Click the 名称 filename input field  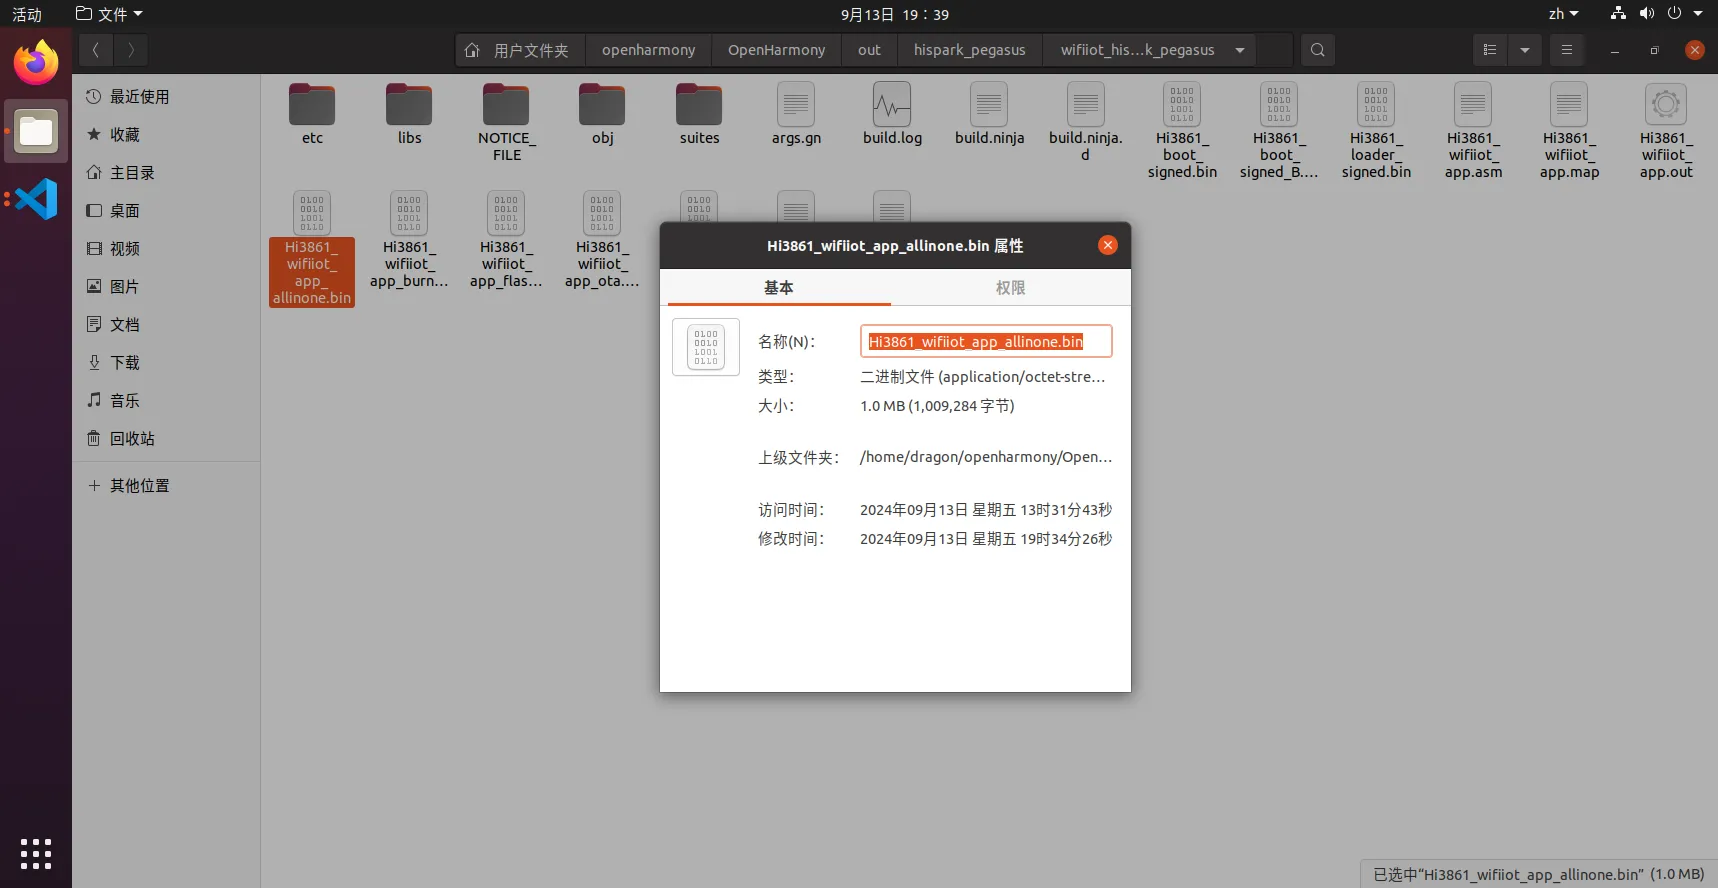coord(985,342)
